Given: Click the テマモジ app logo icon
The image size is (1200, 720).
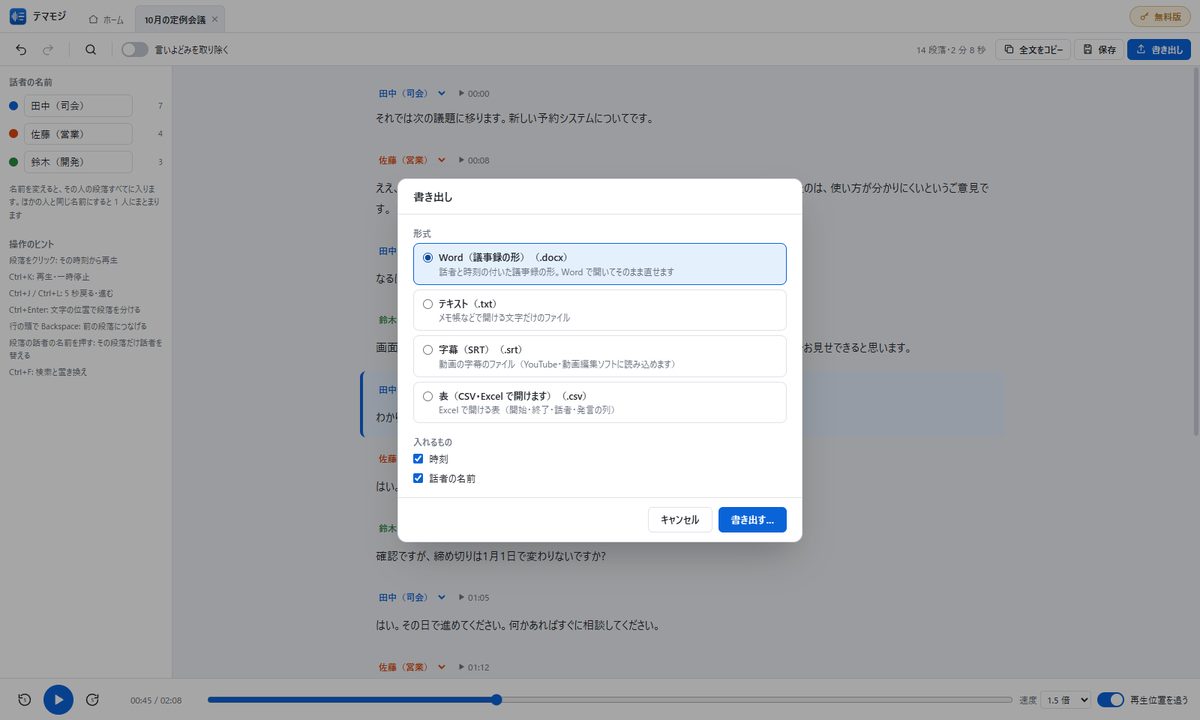Looking at the screenshot, I should click(x=17, y=17).
